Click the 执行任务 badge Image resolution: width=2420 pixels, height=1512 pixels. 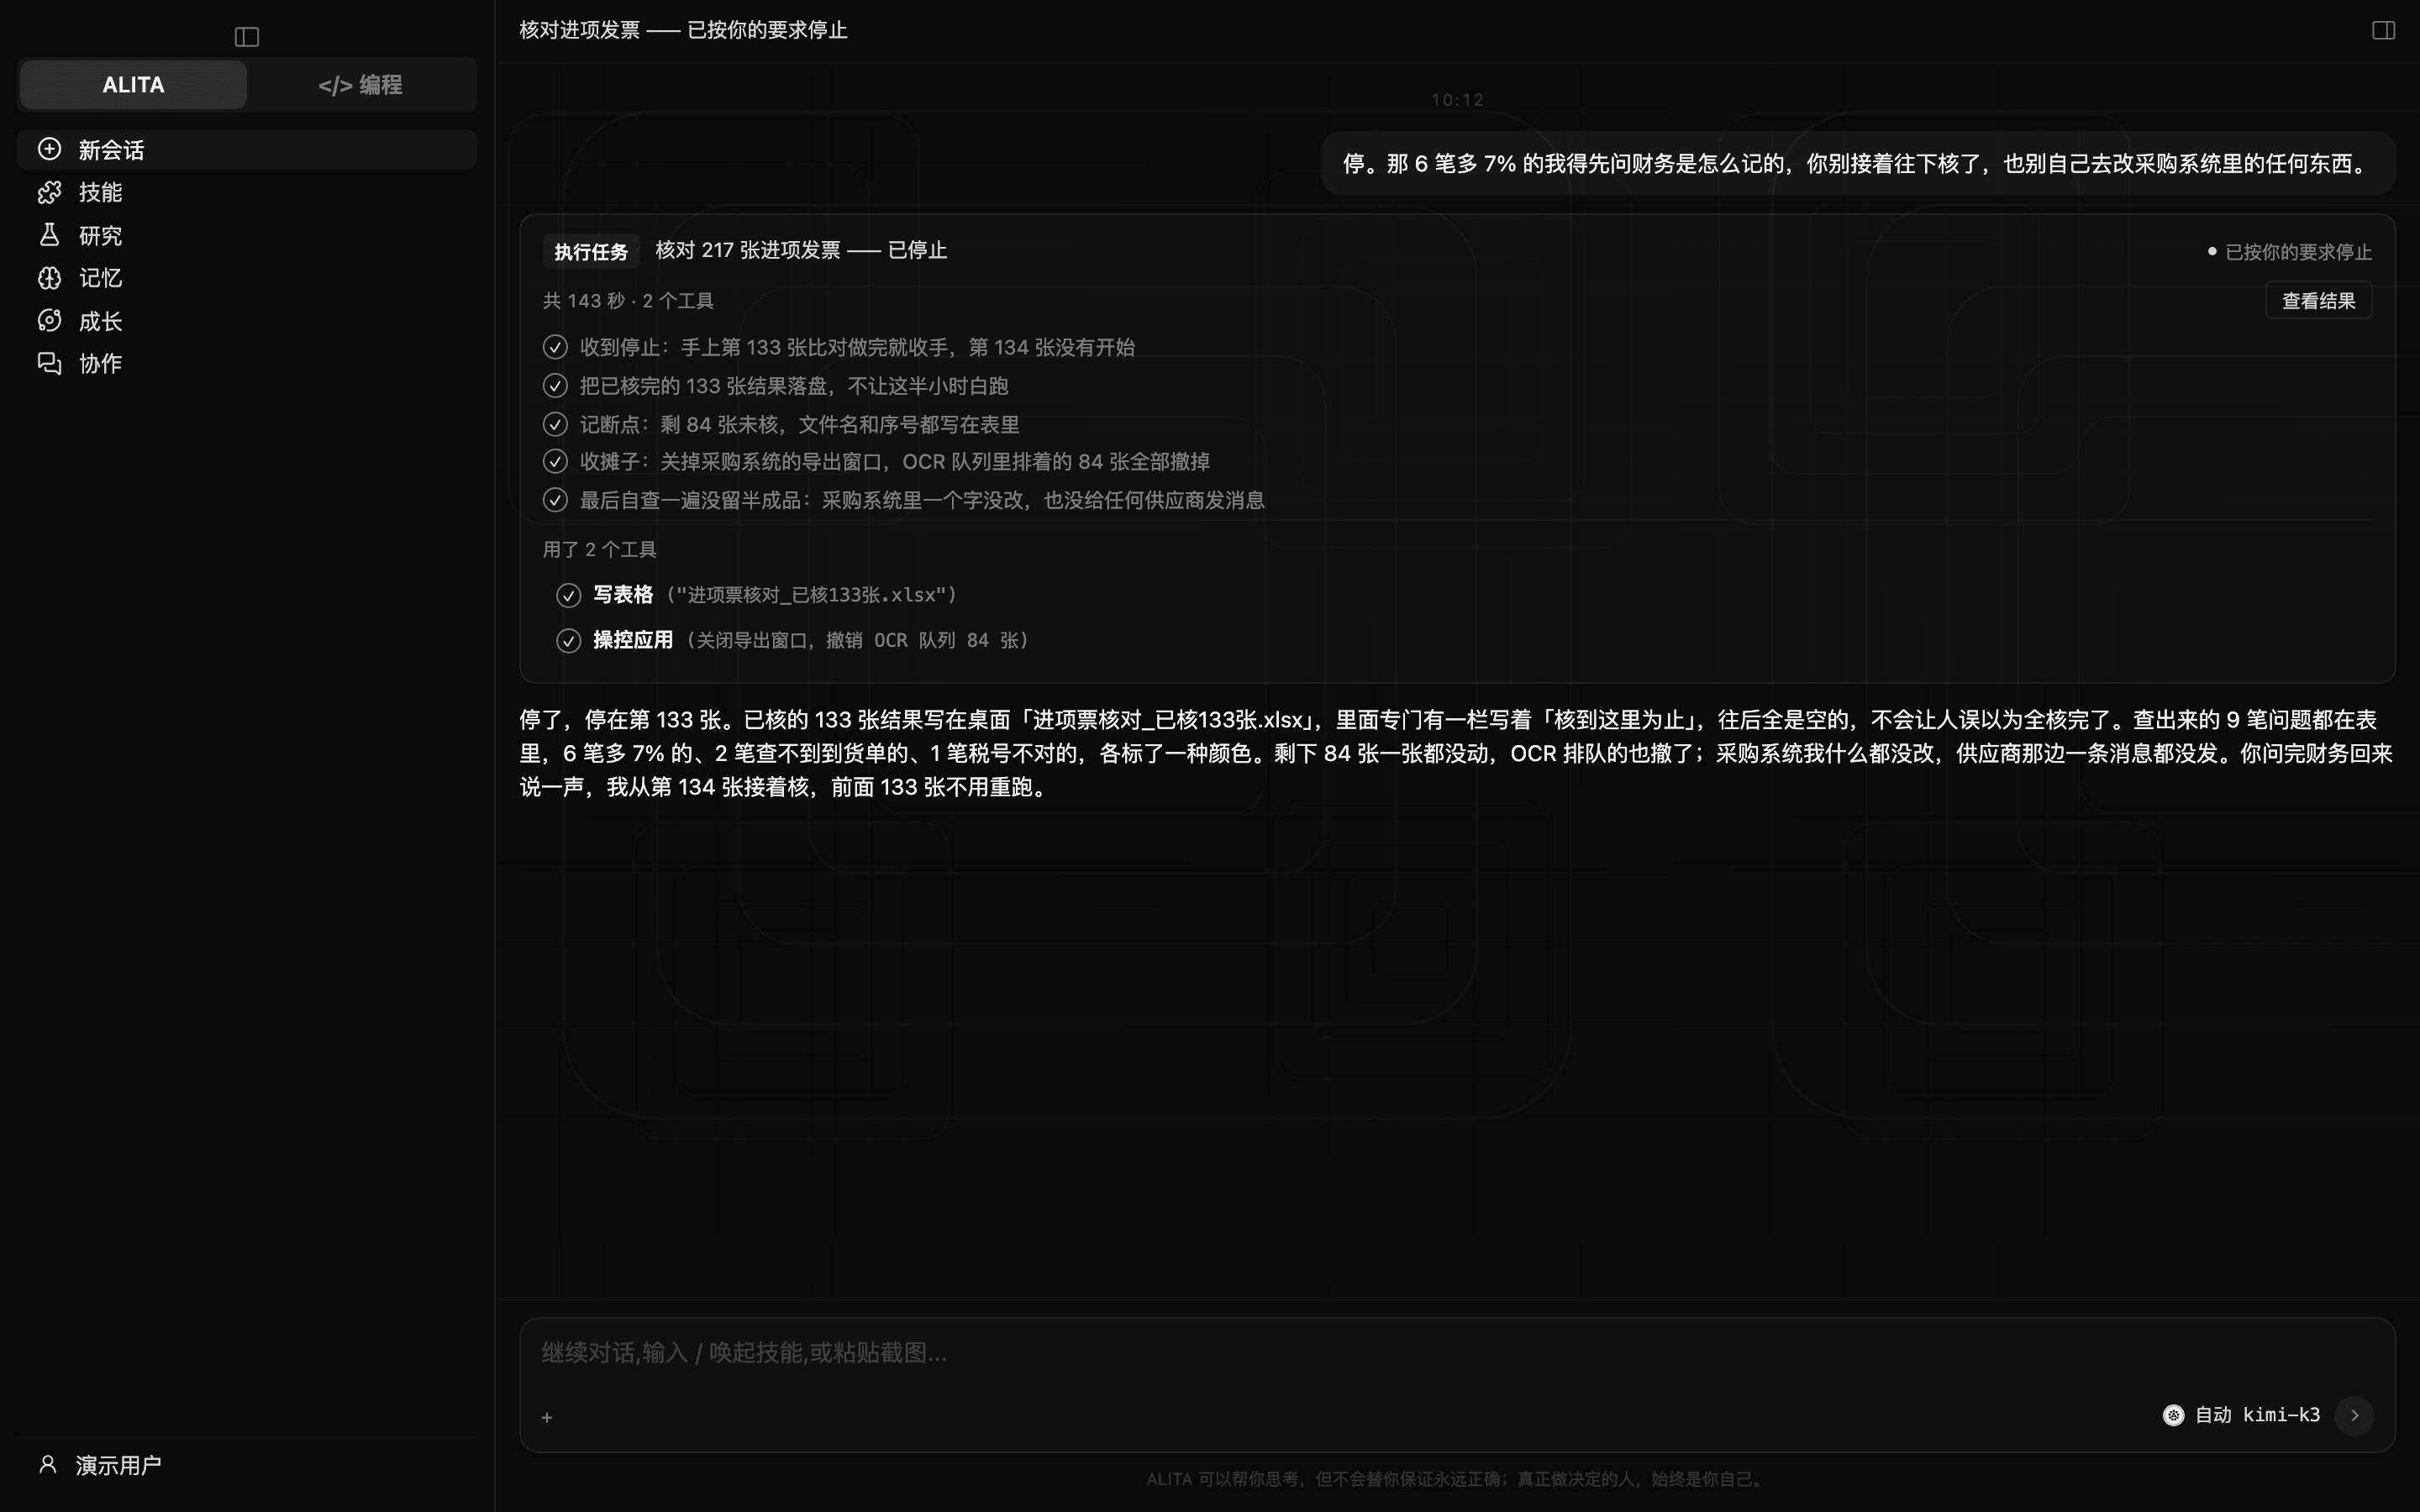tap(591, 251)
